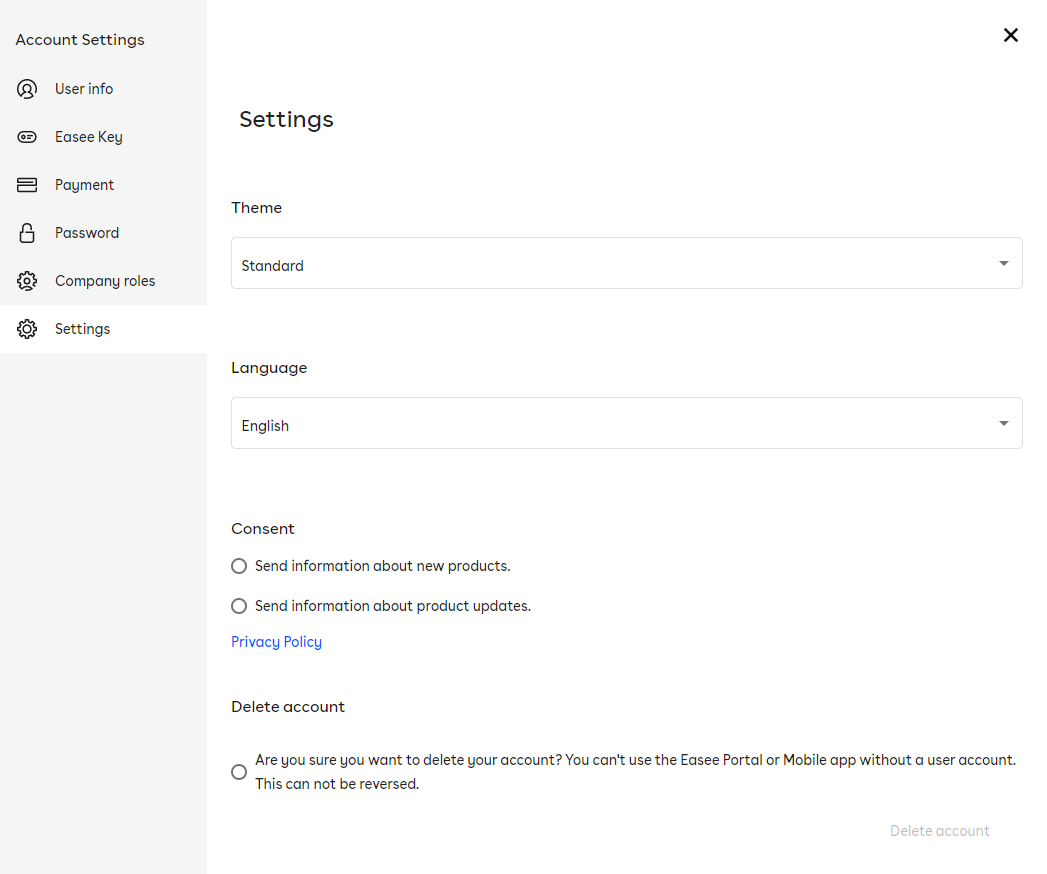The height and width of the screenshot is (874, 1047).
Task: Click the Theme dropdown arrow
Action: (1003, 263)
